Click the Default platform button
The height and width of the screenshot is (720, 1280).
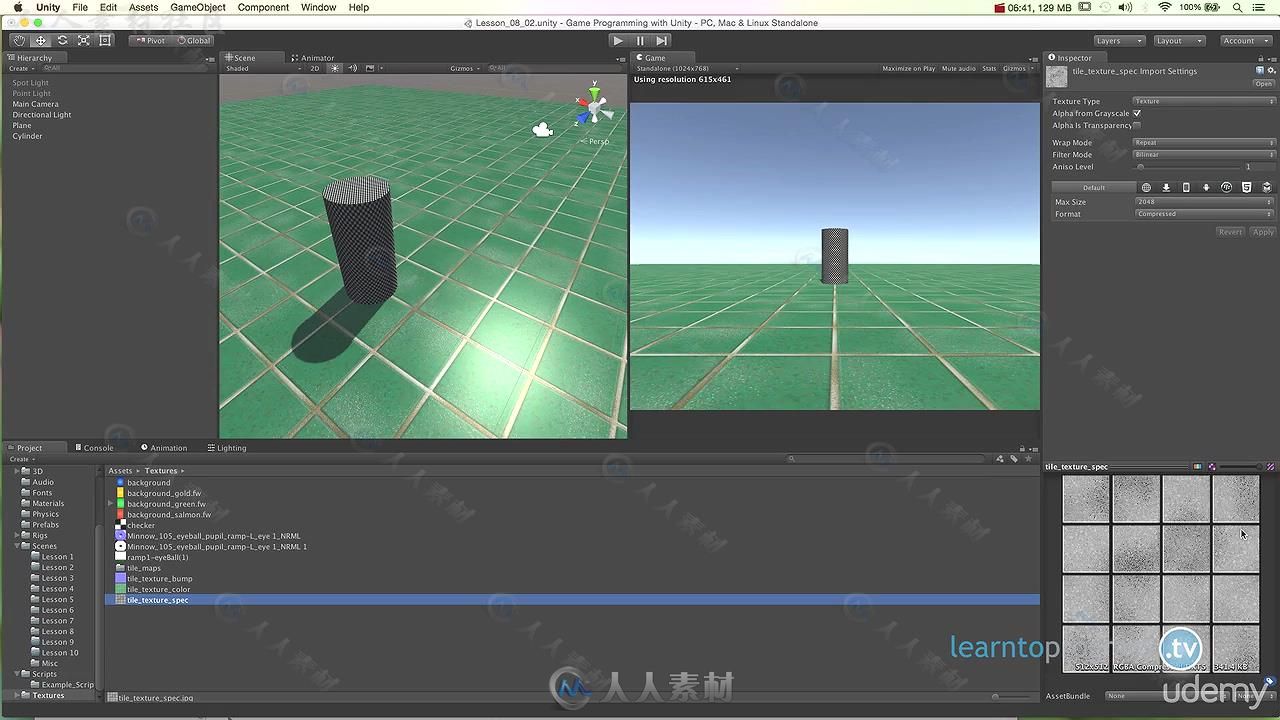point(1094,187)
